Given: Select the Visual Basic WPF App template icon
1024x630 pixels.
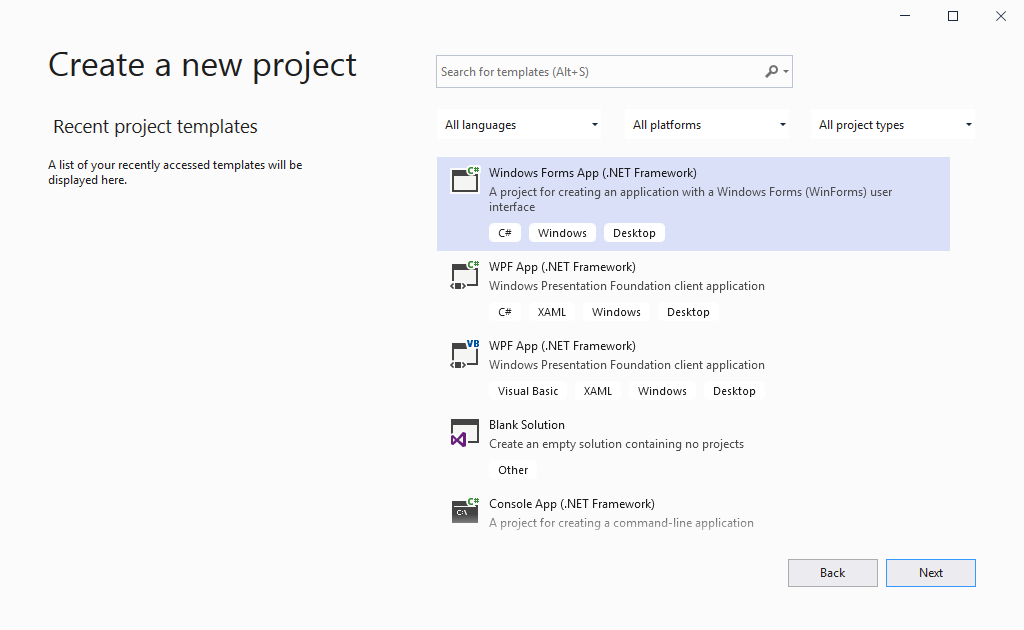Looking at the screenshot, I should 465,353.
